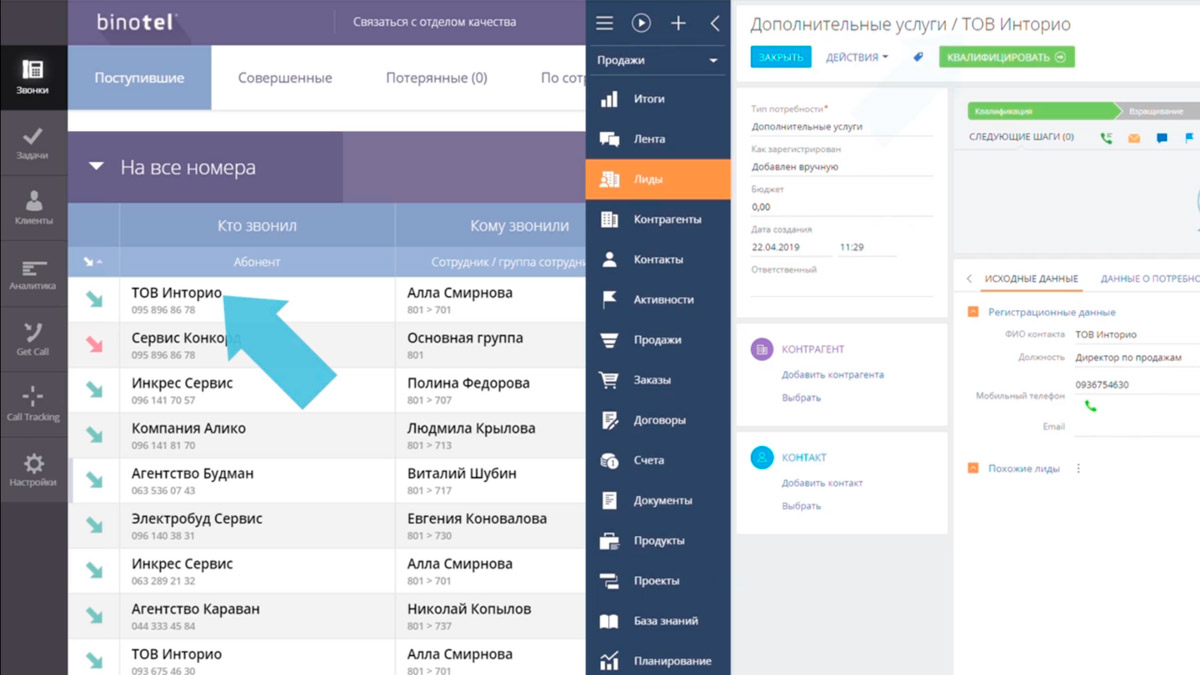This screenshot has width=1200, height=675.
Task: Click the Квалифицировать button
Action: click(1006, 57)
